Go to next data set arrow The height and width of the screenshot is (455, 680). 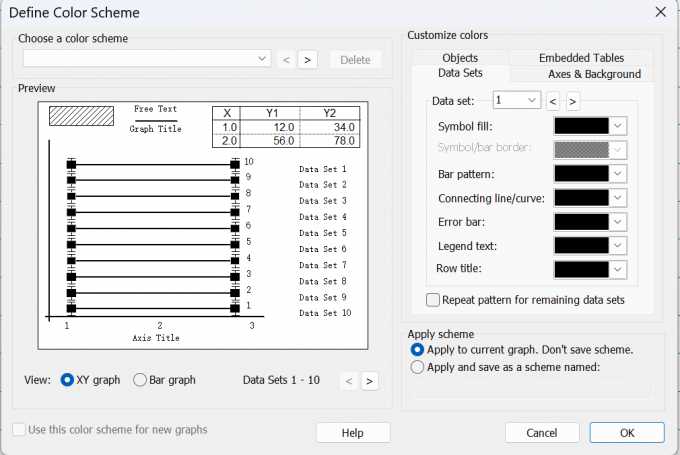pos(572,102)
